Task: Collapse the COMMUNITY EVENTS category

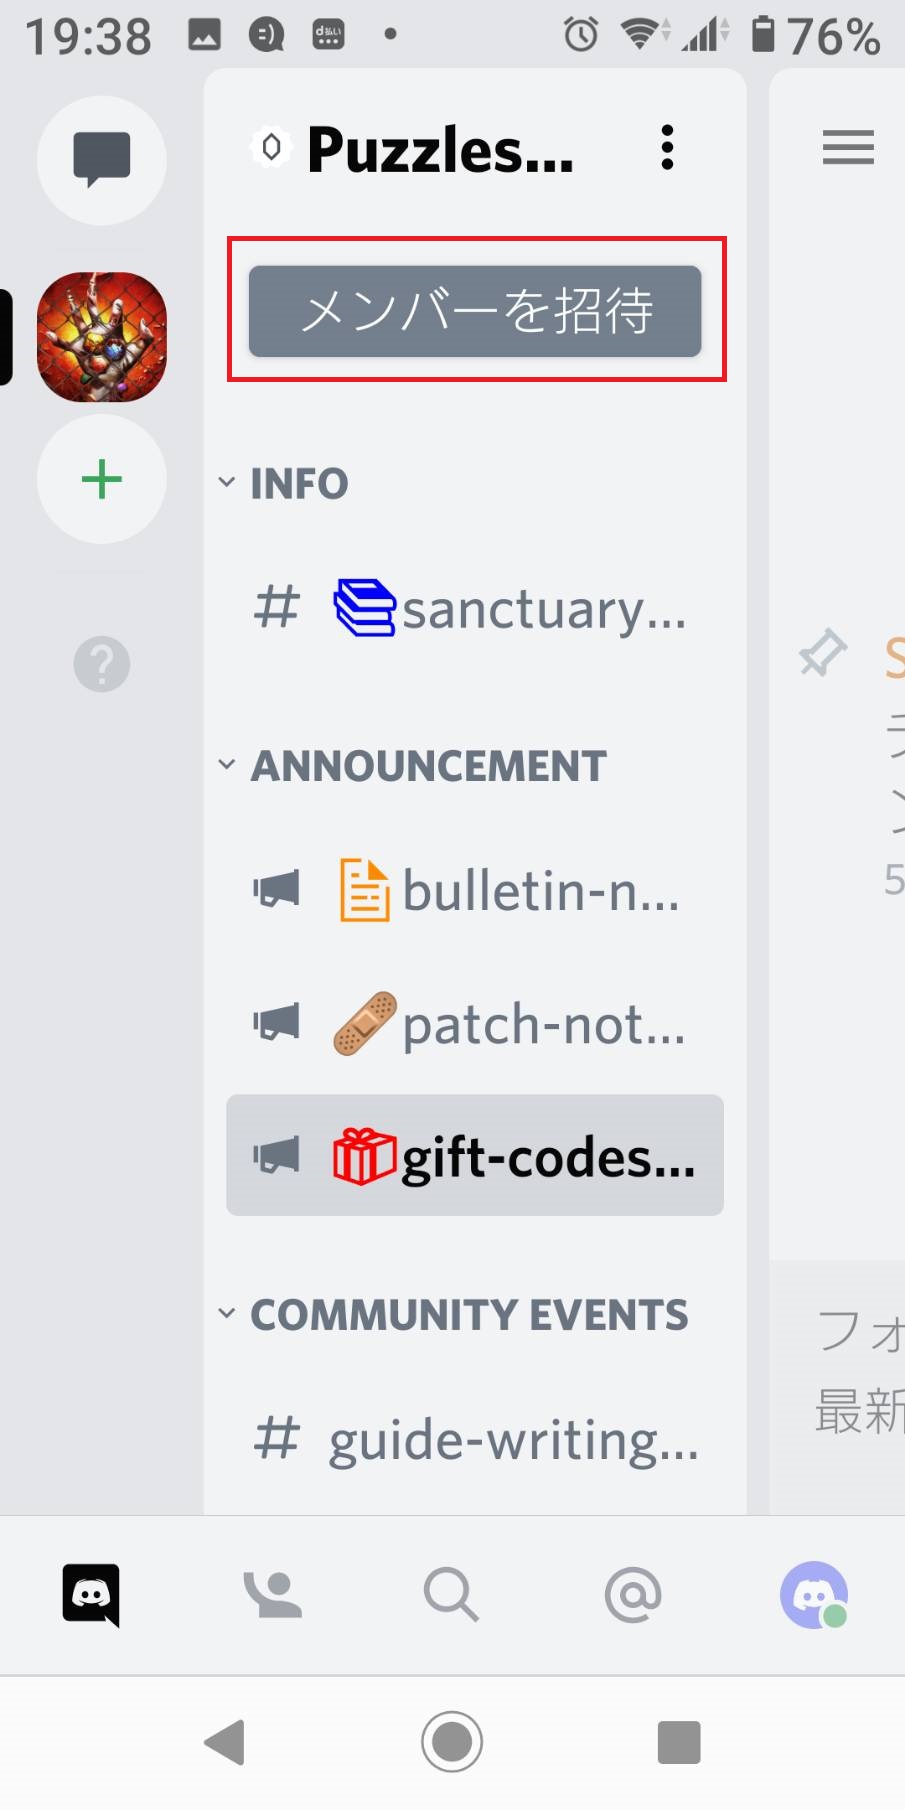Action: 453,1315
